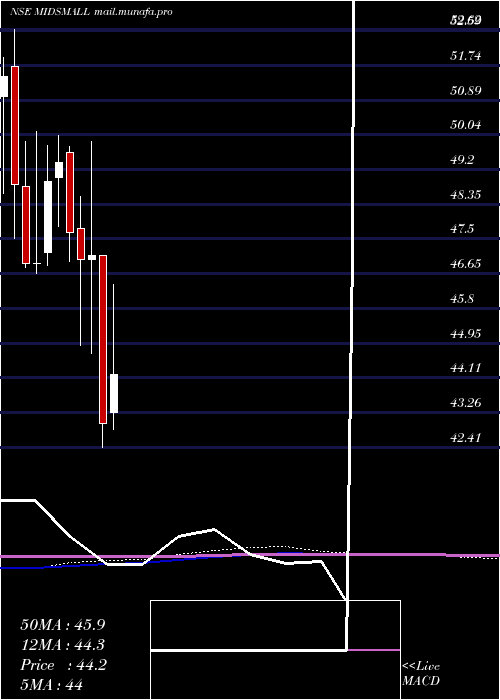Select the Price : 44.2 readout
This screenshot has height=700, width=500.
(63, 665)
